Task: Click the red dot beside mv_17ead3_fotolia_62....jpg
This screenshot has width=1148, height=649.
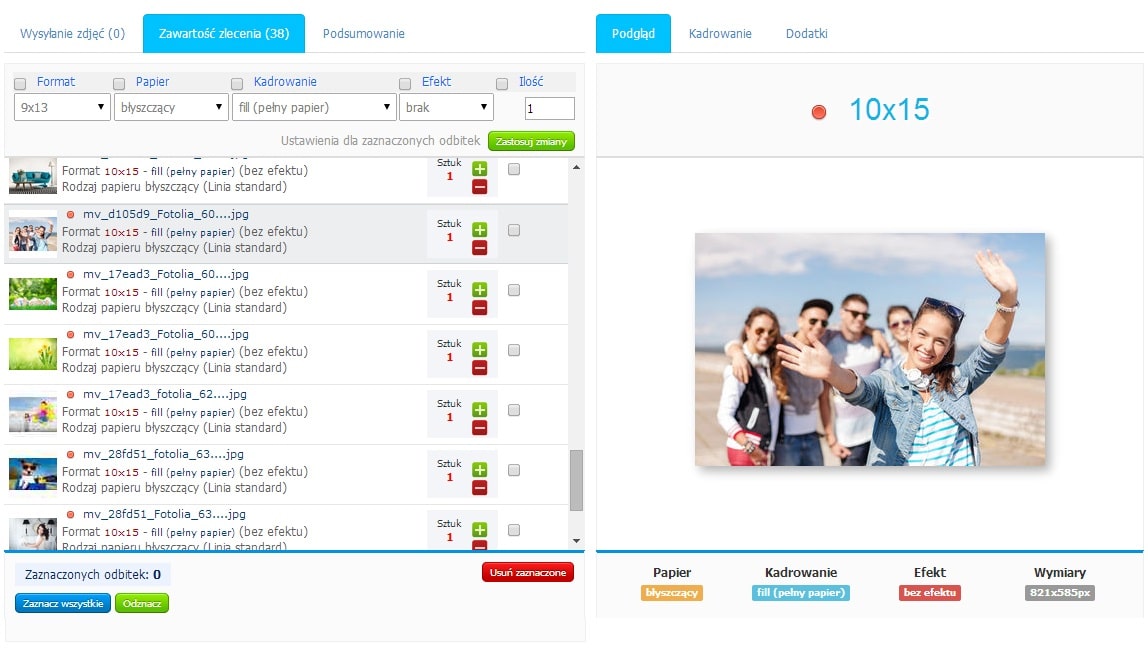Action: (x=70, y=395)
